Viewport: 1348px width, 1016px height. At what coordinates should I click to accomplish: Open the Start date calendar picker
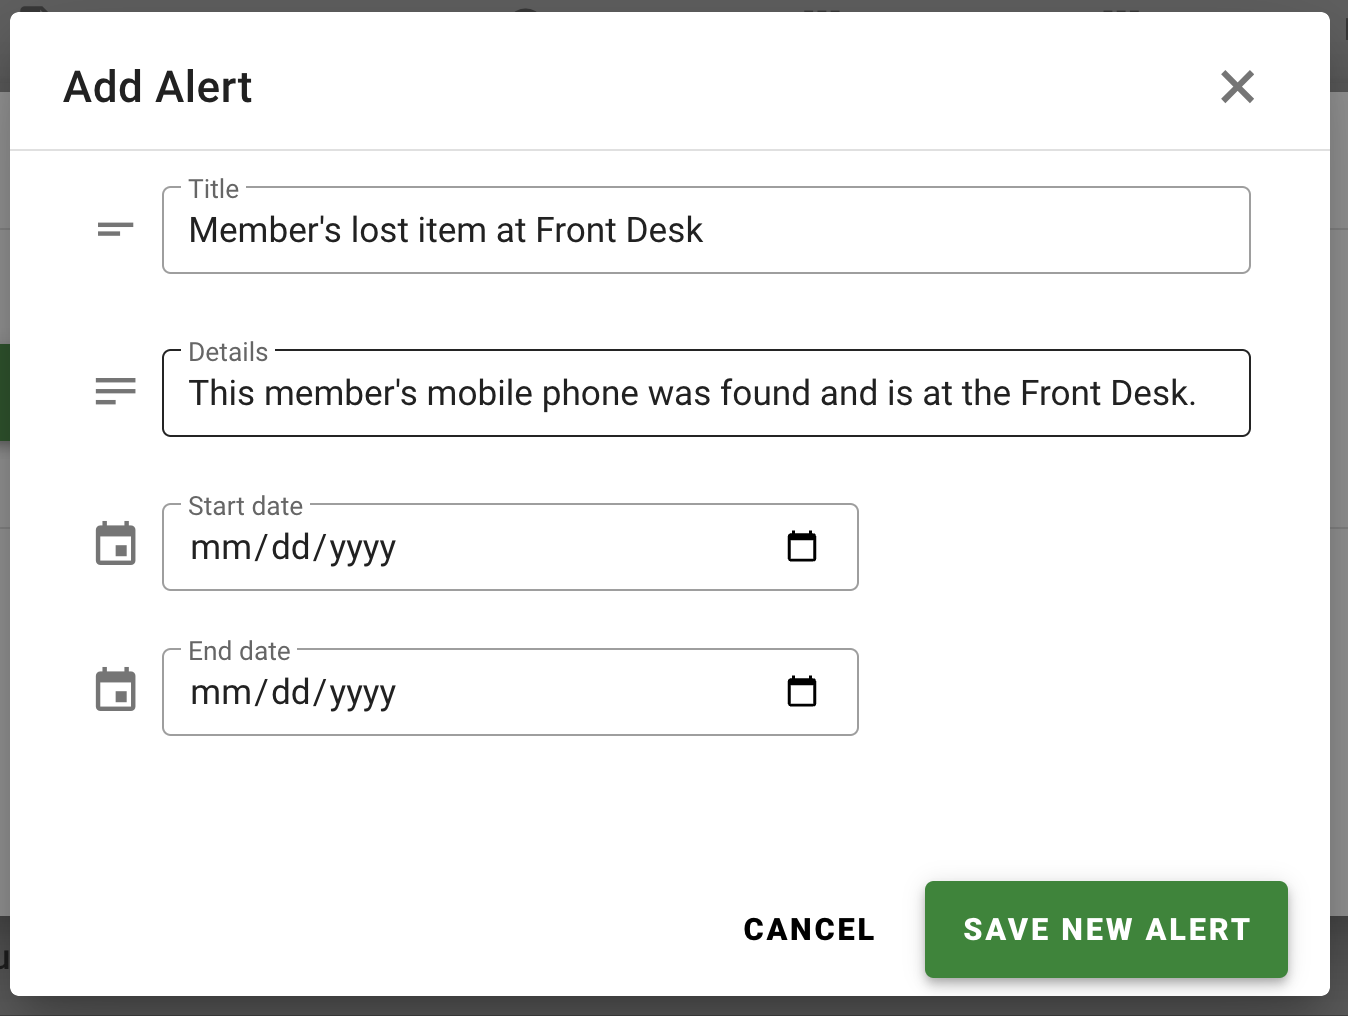pyautogui.click(x=802, y=546)
